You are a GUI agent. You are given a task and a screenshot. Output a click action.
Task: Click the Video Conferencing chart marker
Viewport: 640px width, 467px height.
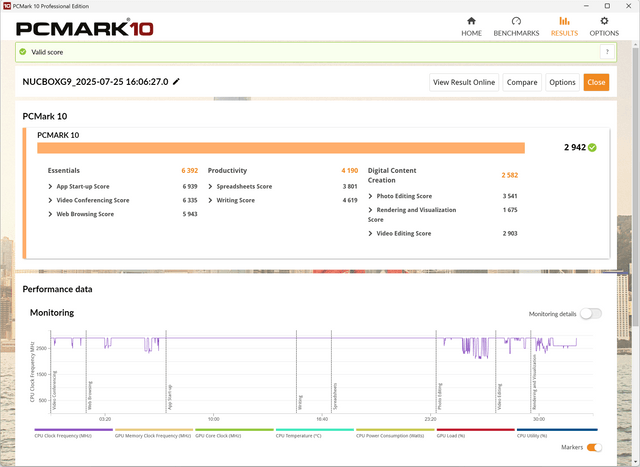pos(55,390)
